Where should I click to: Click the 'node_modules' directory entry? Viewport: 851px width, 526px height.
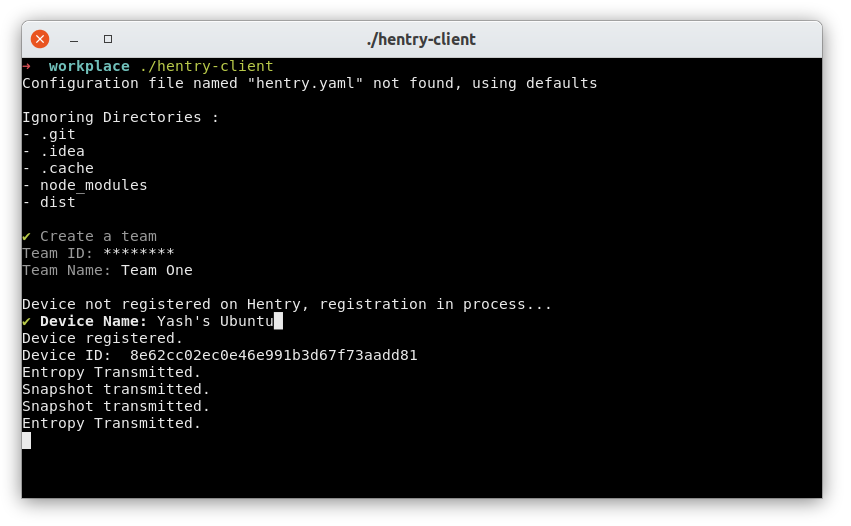coord(93,185)
